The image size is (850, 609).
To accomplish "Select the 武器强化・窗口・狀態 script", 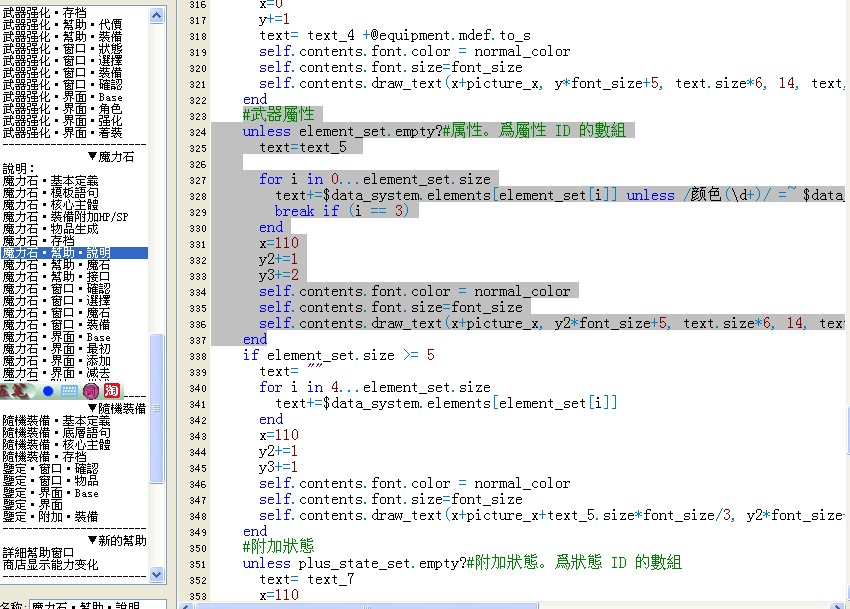I will point(62,49).
